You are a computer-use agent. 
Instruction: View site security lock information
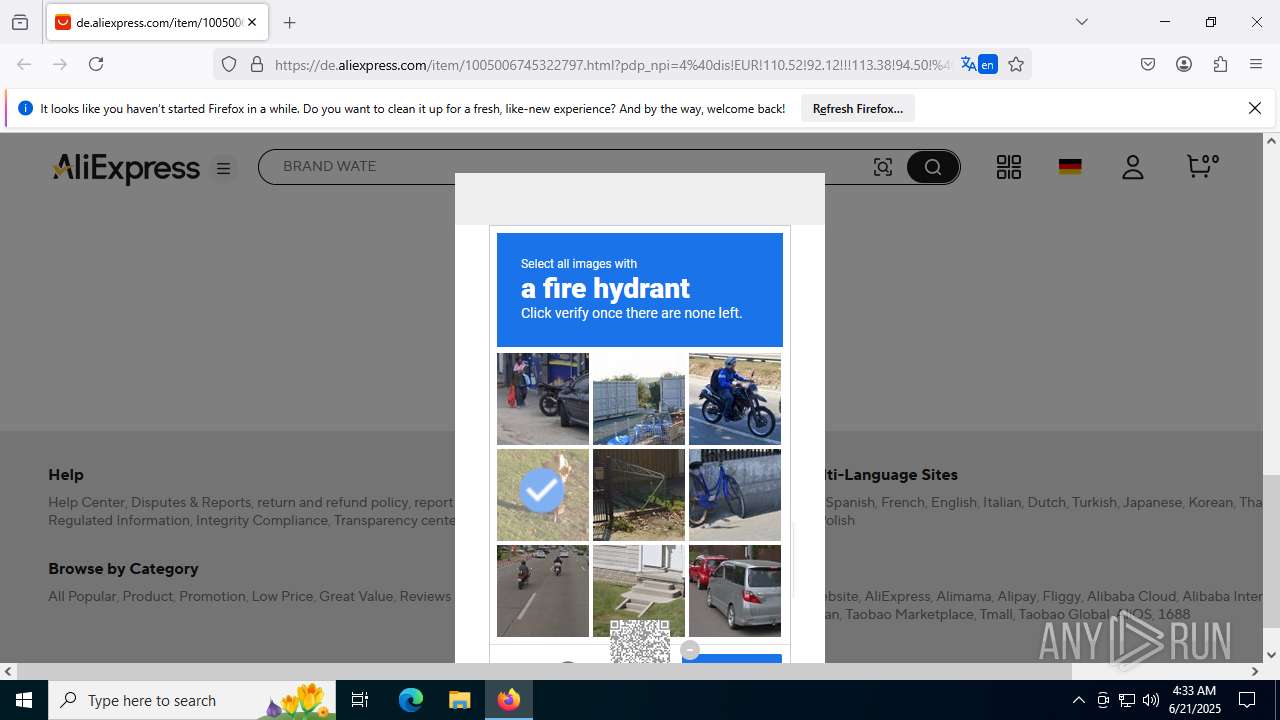[257, 64]
